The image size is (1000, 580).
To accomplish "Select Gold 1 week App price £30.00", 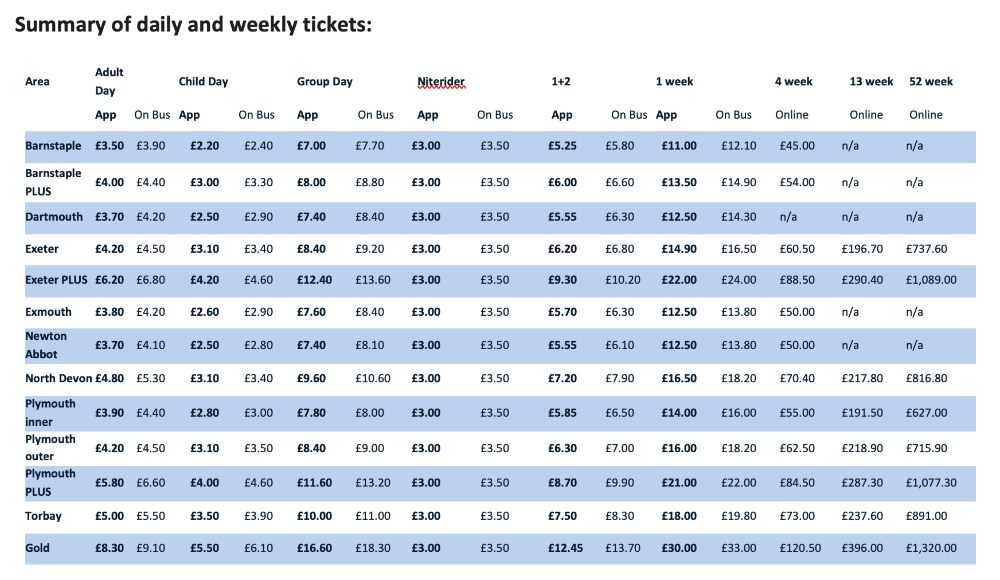I will pyautogui.click(x=679, y=548).
